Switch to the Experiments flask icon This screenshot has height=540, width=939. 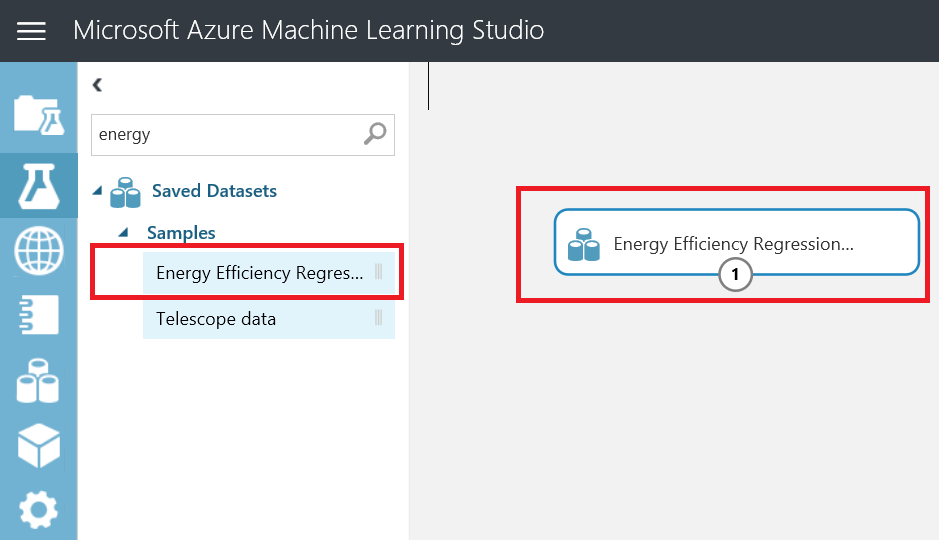click(38, 184)
